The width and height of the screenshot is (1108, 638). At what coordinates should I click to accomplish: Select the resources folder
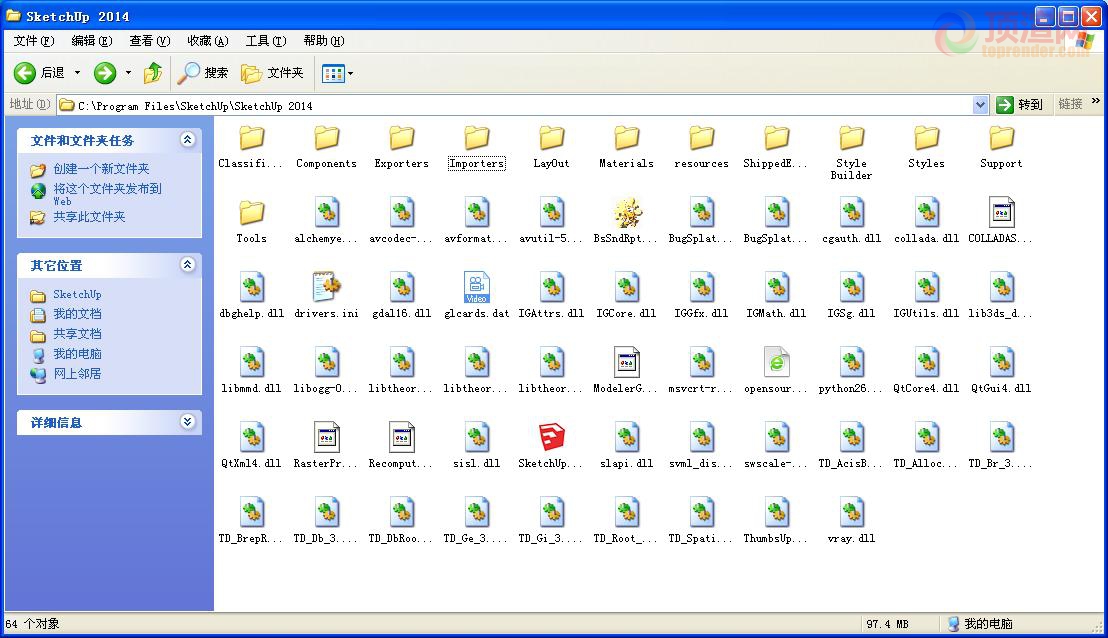pos(702,148)
